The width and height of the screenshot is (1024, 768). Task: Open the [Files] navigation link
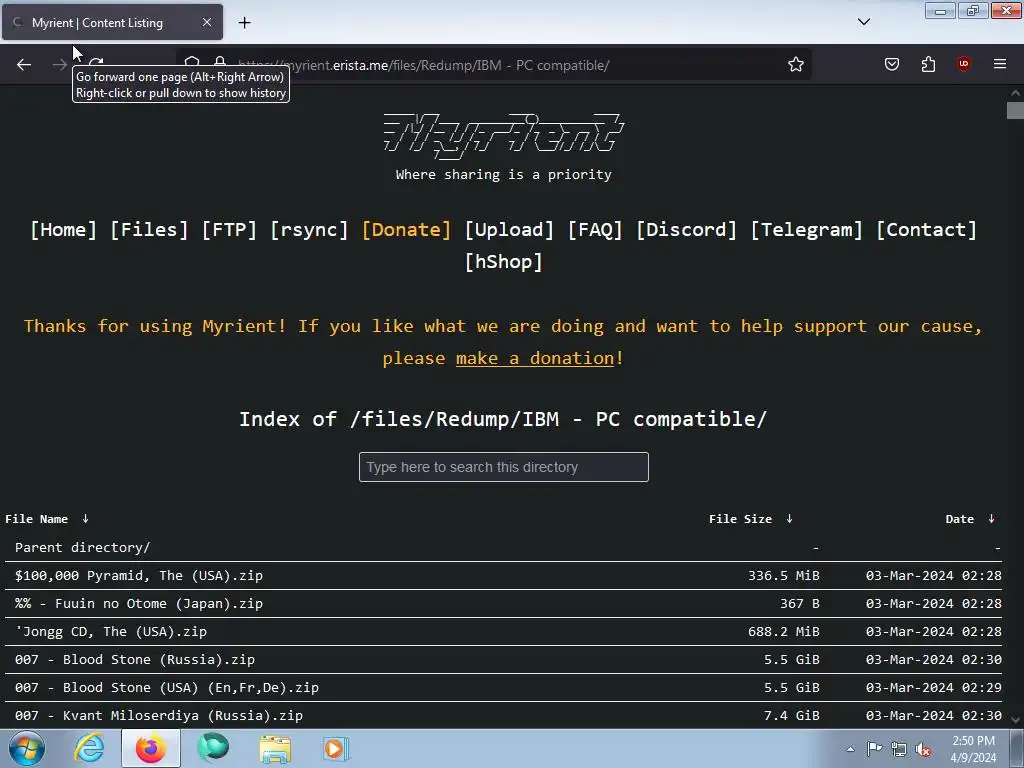[x=149, y=230]
